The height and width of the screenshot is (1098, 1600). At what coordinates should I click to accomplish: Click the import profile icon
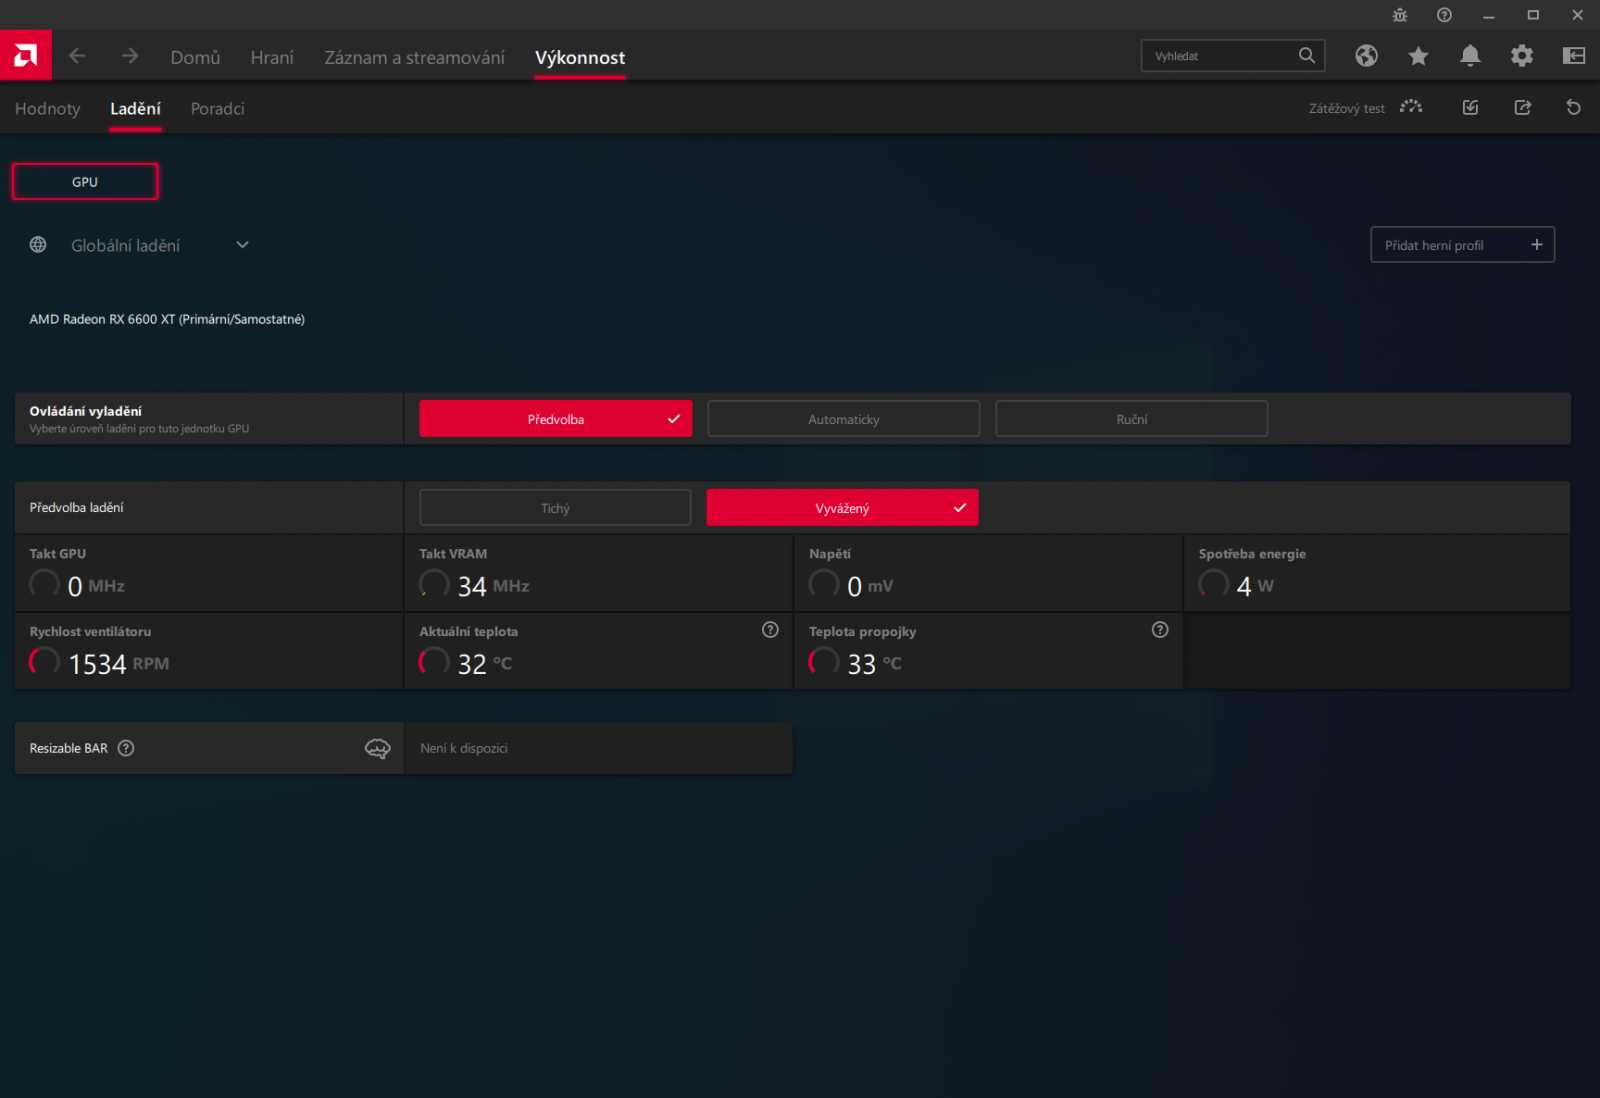pyautogui.click(x=1470, y=107)
